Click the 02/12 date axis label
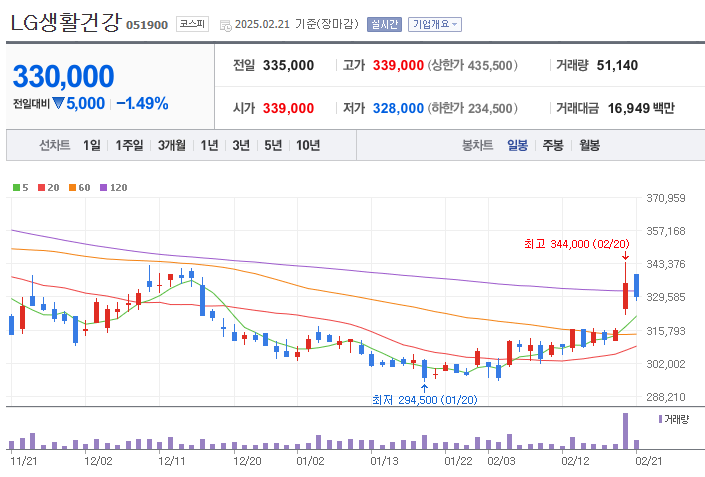Image resolution: width=705 pixels, height=477 pixels. point(575,461)
